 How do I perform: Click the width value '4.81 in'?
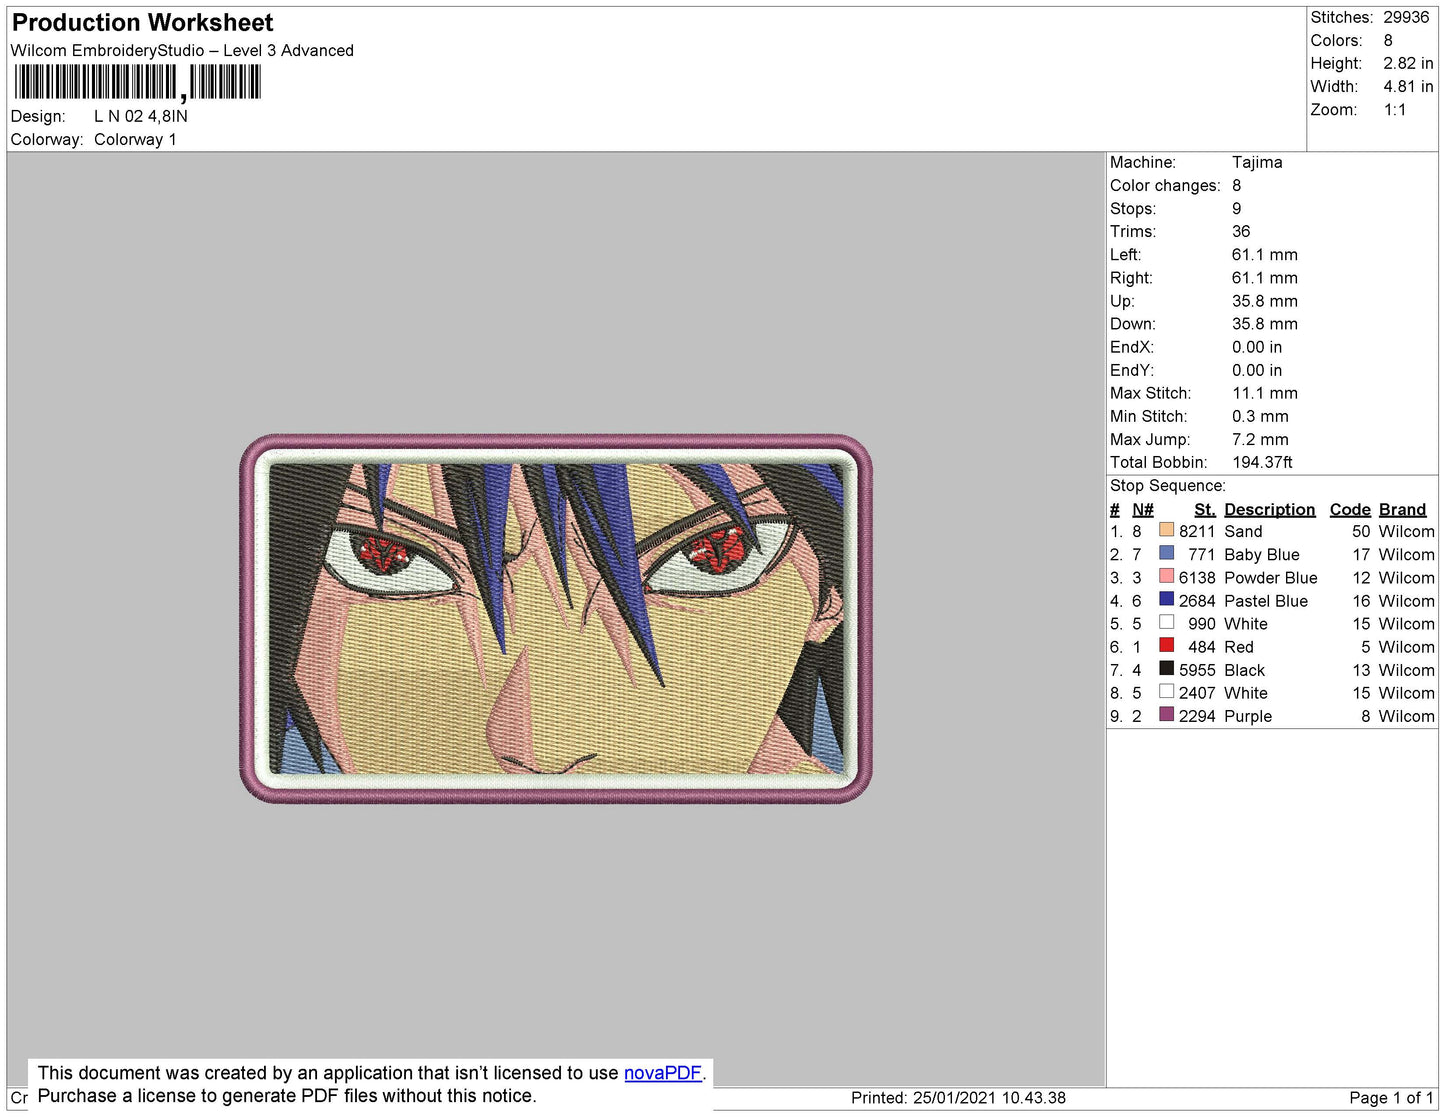click(x=1408, y=86)
